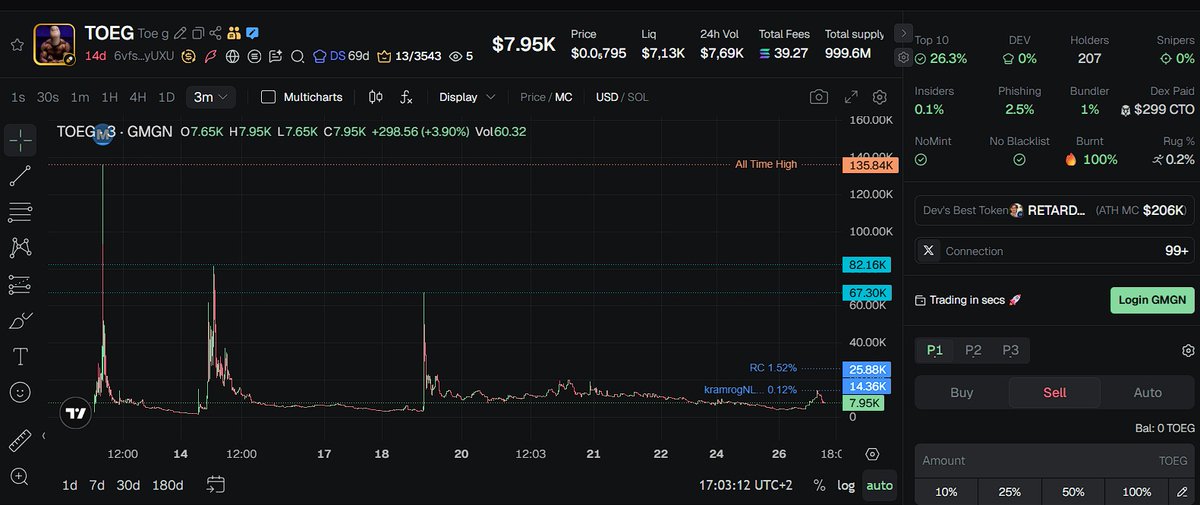Select the 1H timeframe
The width and height of the screenshot is (1200, 505).
coord(110,97)
